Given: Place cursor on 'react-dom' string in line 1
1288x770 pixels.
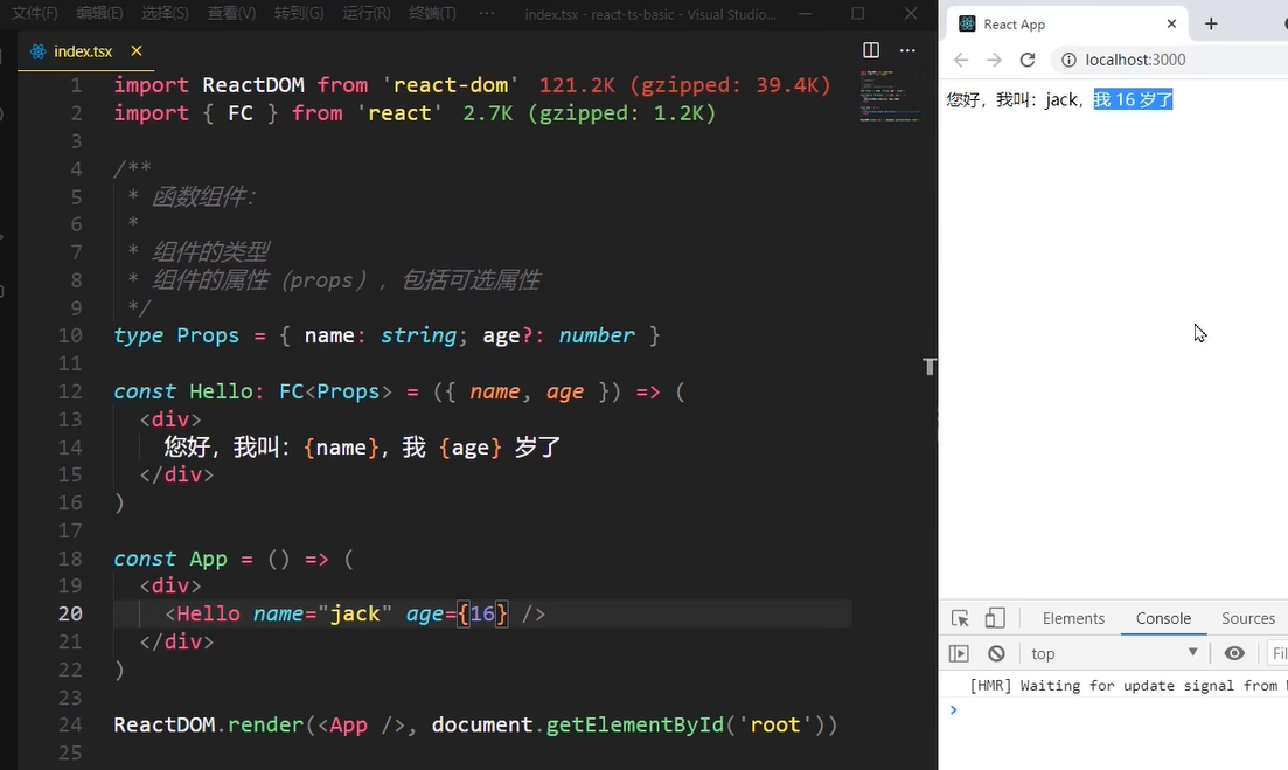Looking at the screenshot, I should [x=451, y=85].
